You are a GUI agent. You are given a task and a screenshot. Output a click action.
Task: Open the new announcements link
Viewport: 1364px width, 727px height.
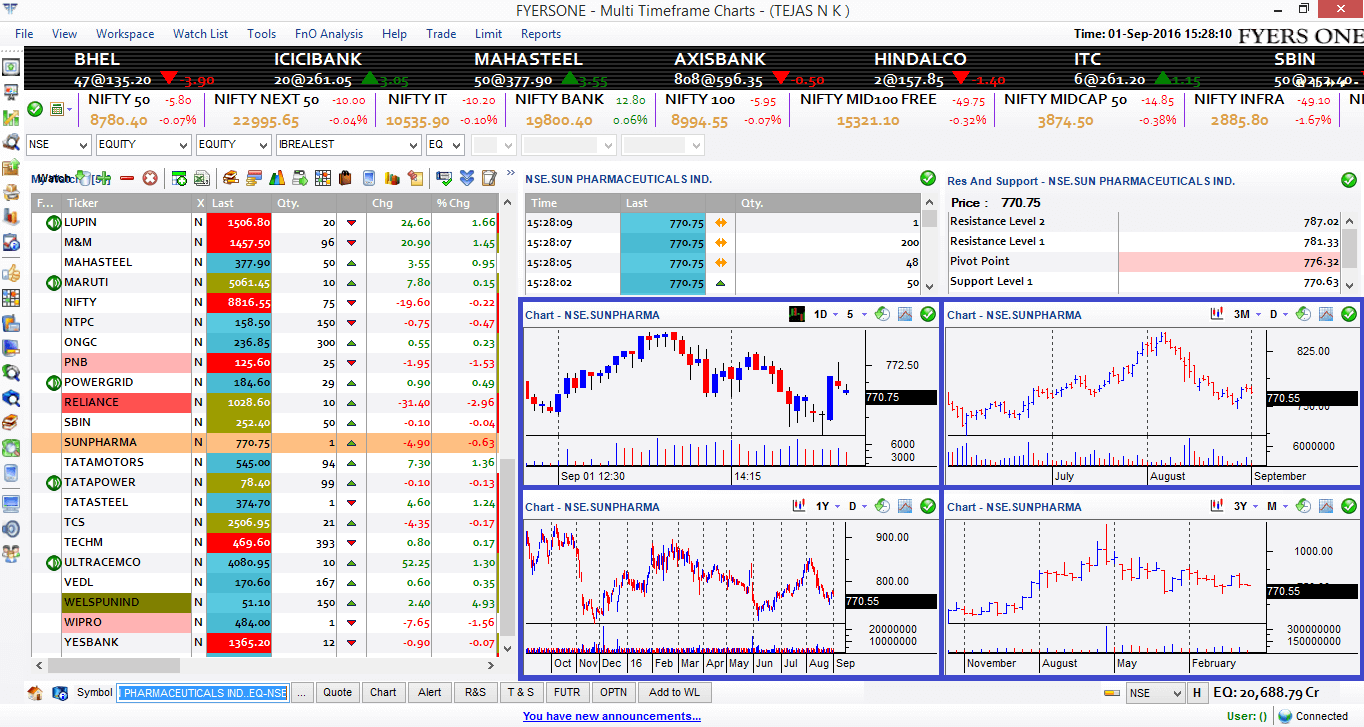[612, 716]
